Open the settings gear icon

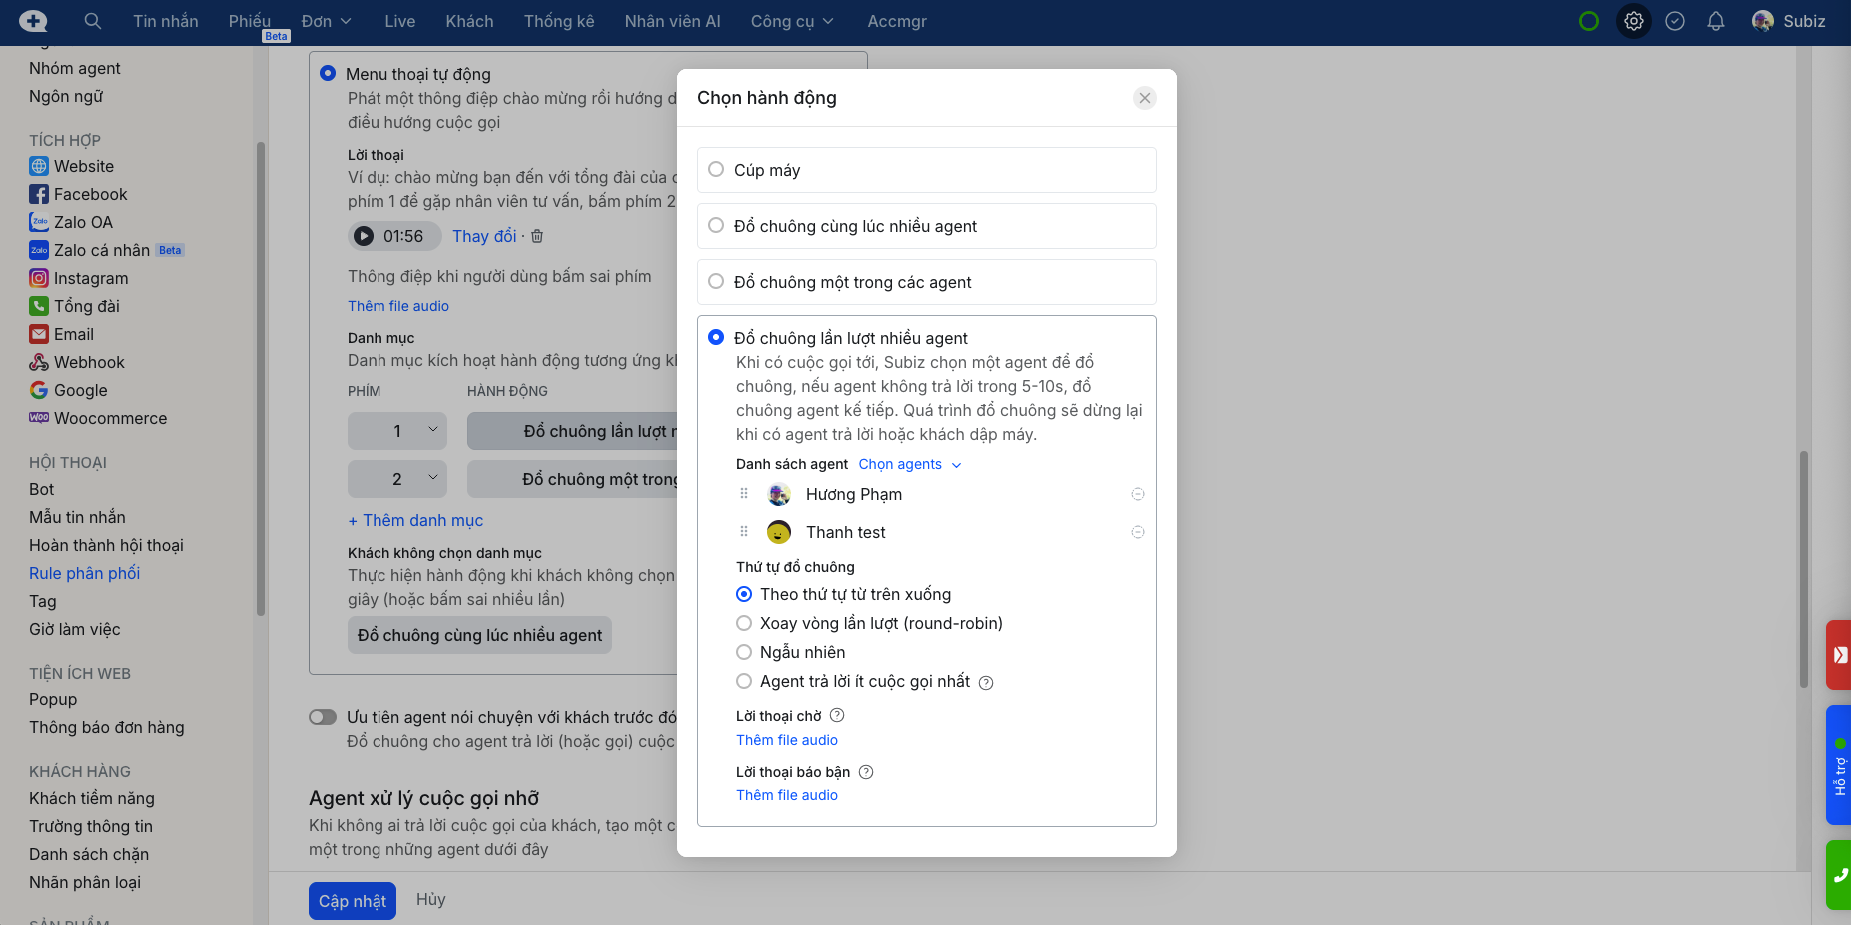tap(1633, 21)
